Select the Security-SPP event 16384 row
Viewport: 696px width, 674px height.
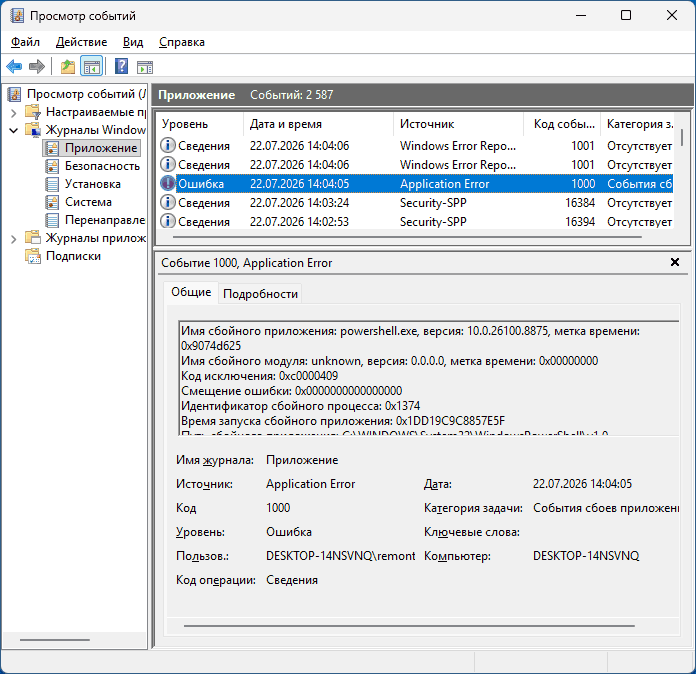[415, 203]
